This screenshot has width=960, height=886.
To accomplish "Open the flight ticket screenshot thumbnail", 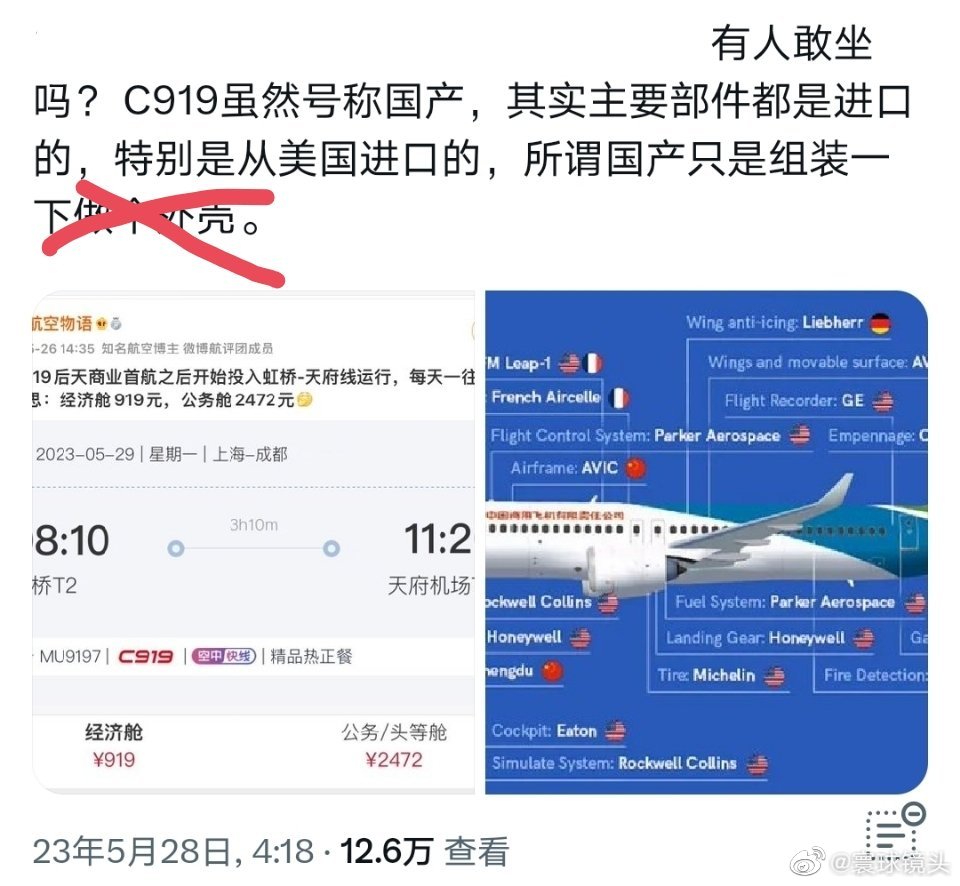I will (253, 542).
